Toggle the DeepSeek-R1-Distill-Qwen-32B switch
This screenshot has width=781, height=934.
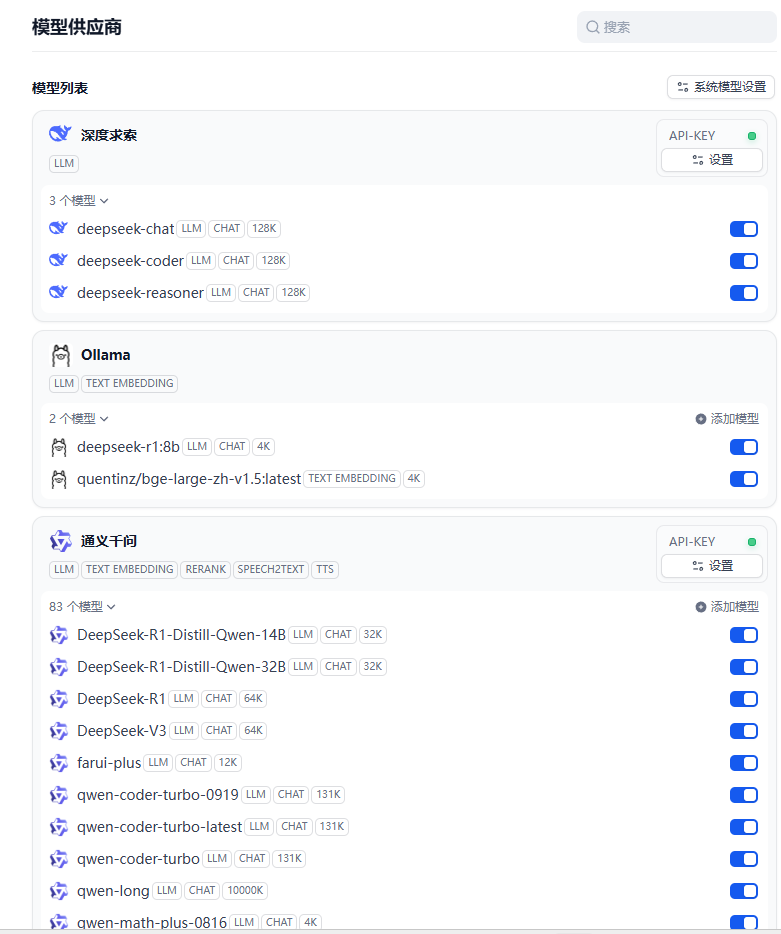tap(743, 667)
